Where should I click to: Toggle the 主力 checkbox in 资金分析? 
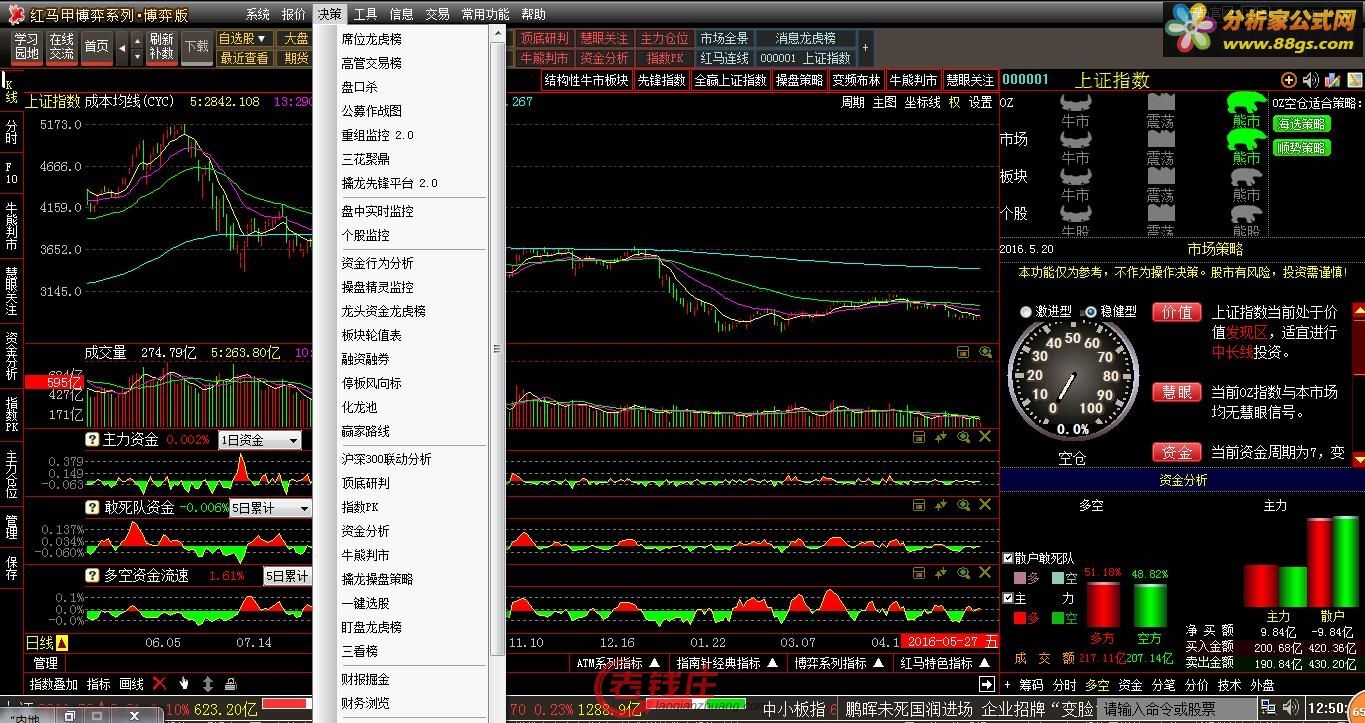[x=1008, y=598]
